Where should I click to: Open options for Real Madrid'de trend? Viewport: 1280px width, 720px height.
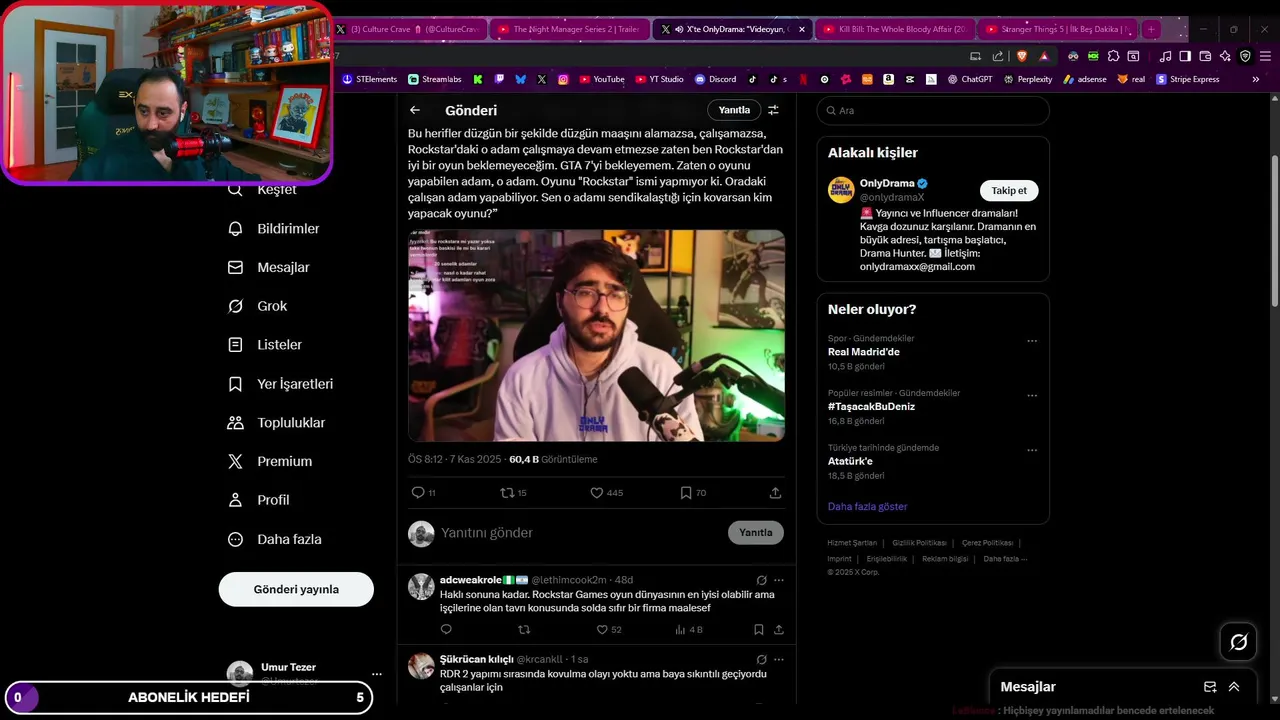[x=1032, y=341]
